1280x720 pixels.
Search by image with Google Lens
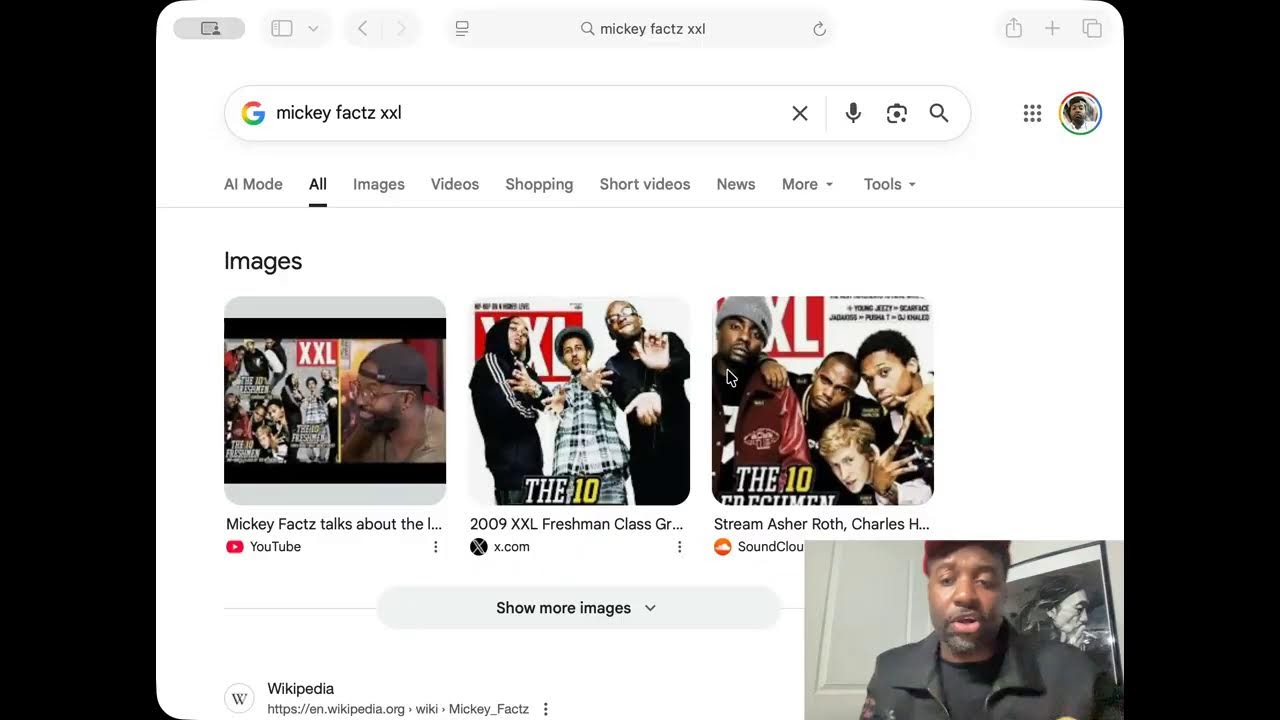coord(897,114)
